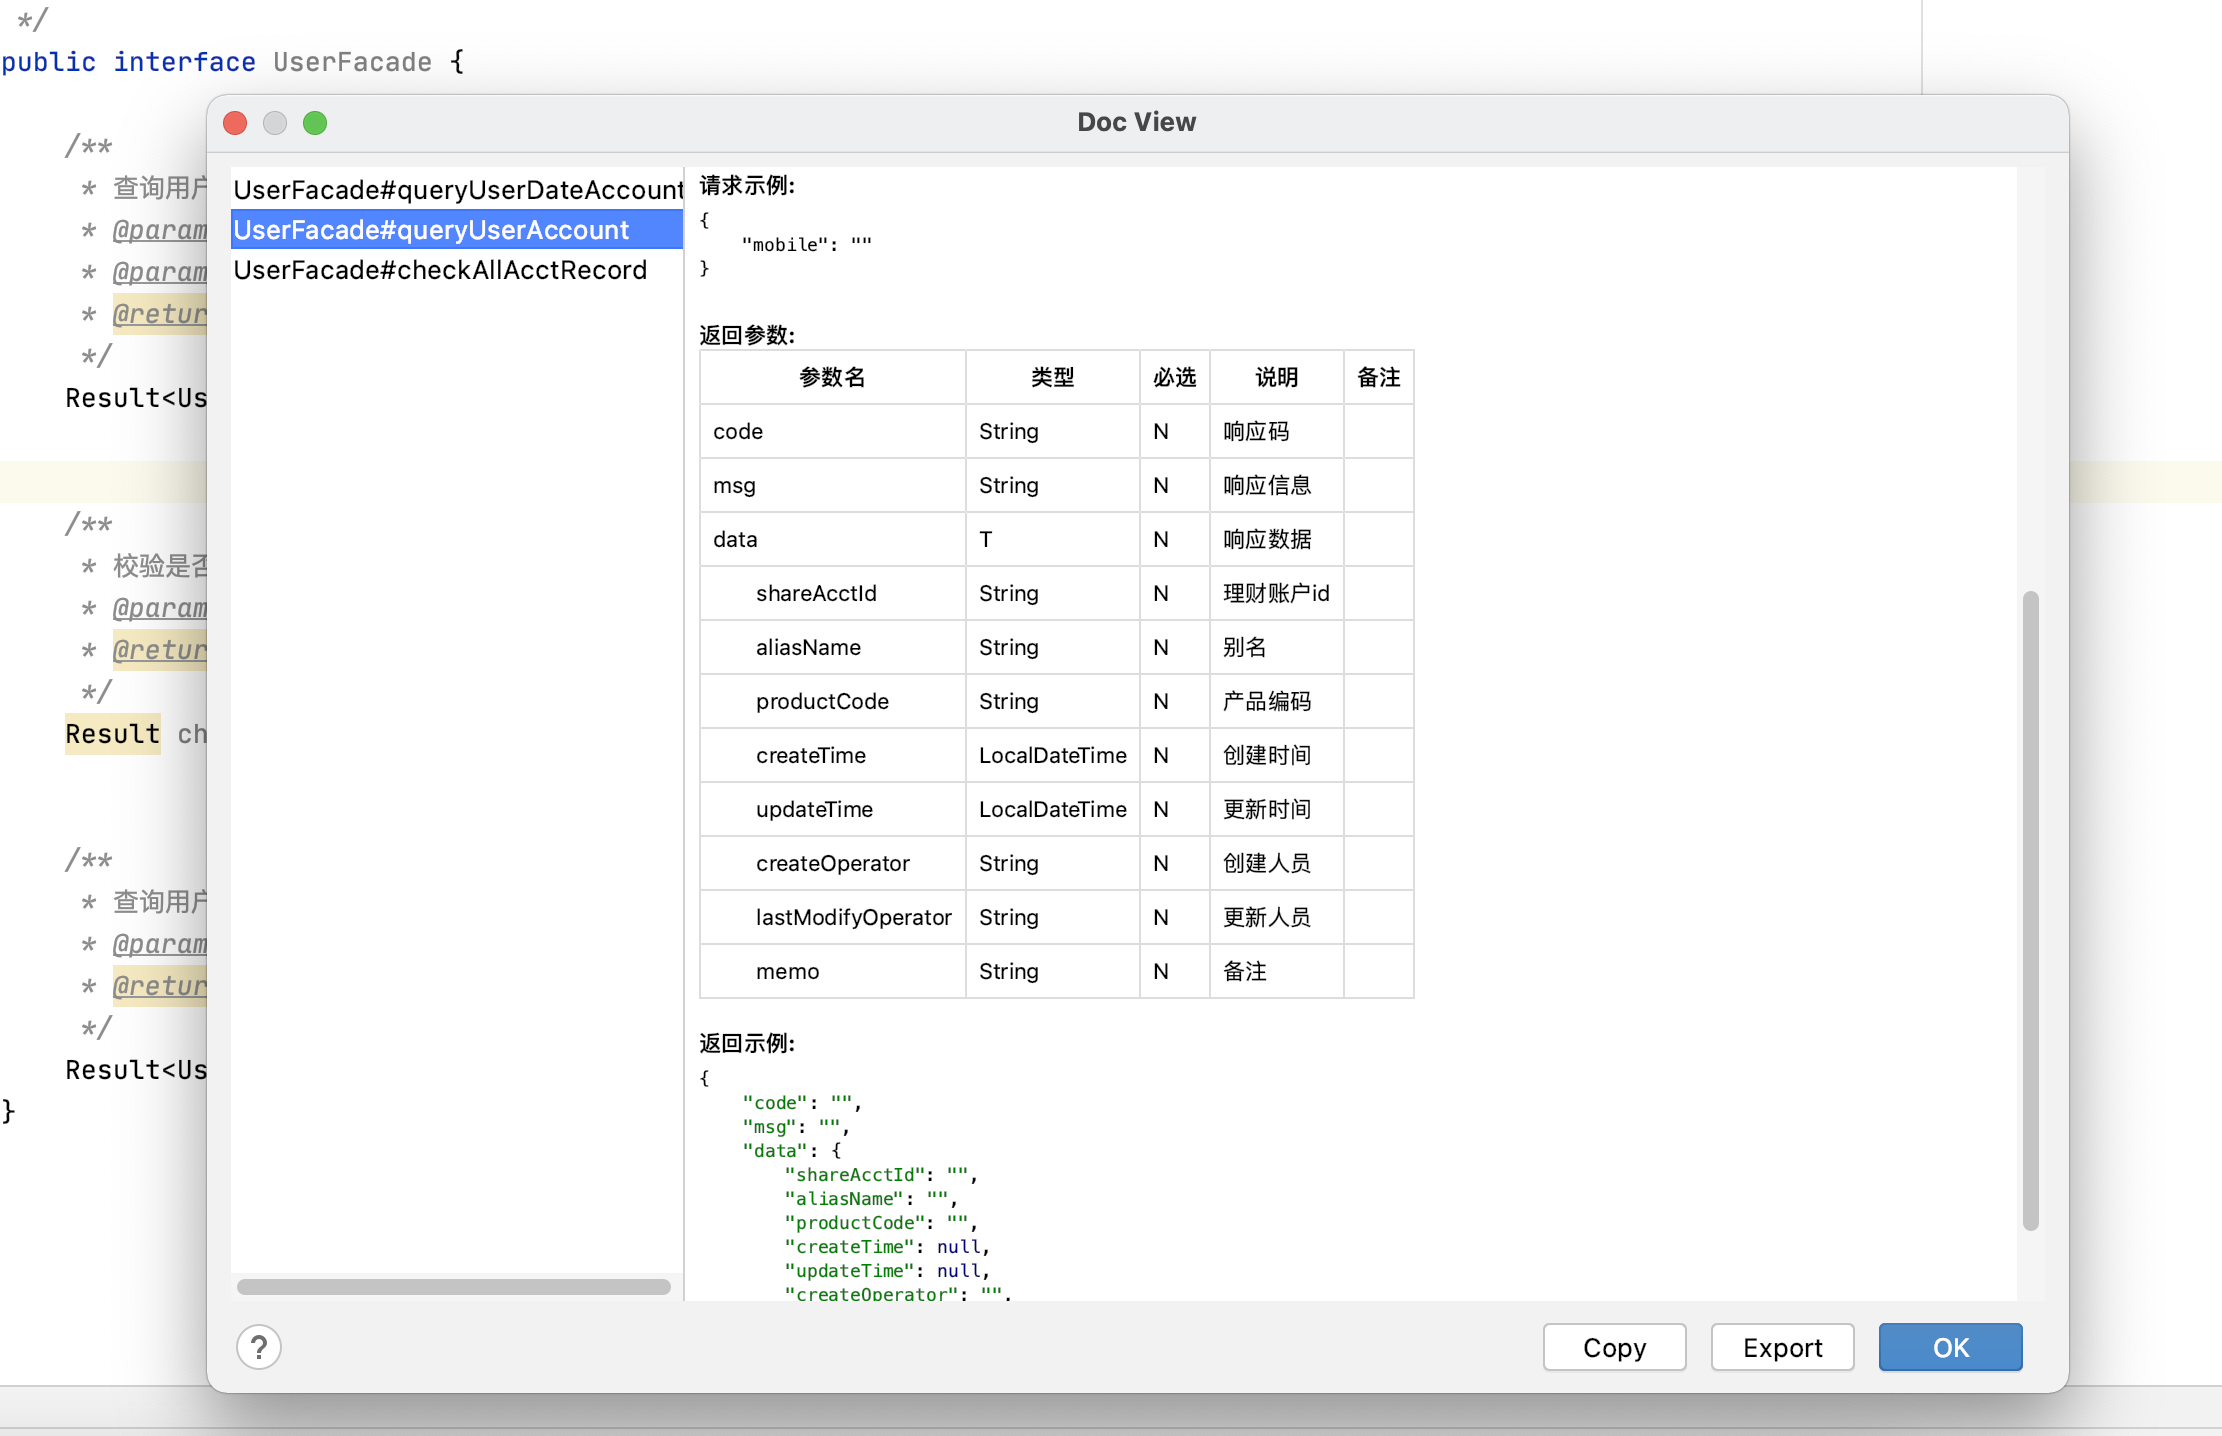The height and width of the screenshot is (1436, 2222).
Task: Click the Doc View title bar
Action: 1136,122
